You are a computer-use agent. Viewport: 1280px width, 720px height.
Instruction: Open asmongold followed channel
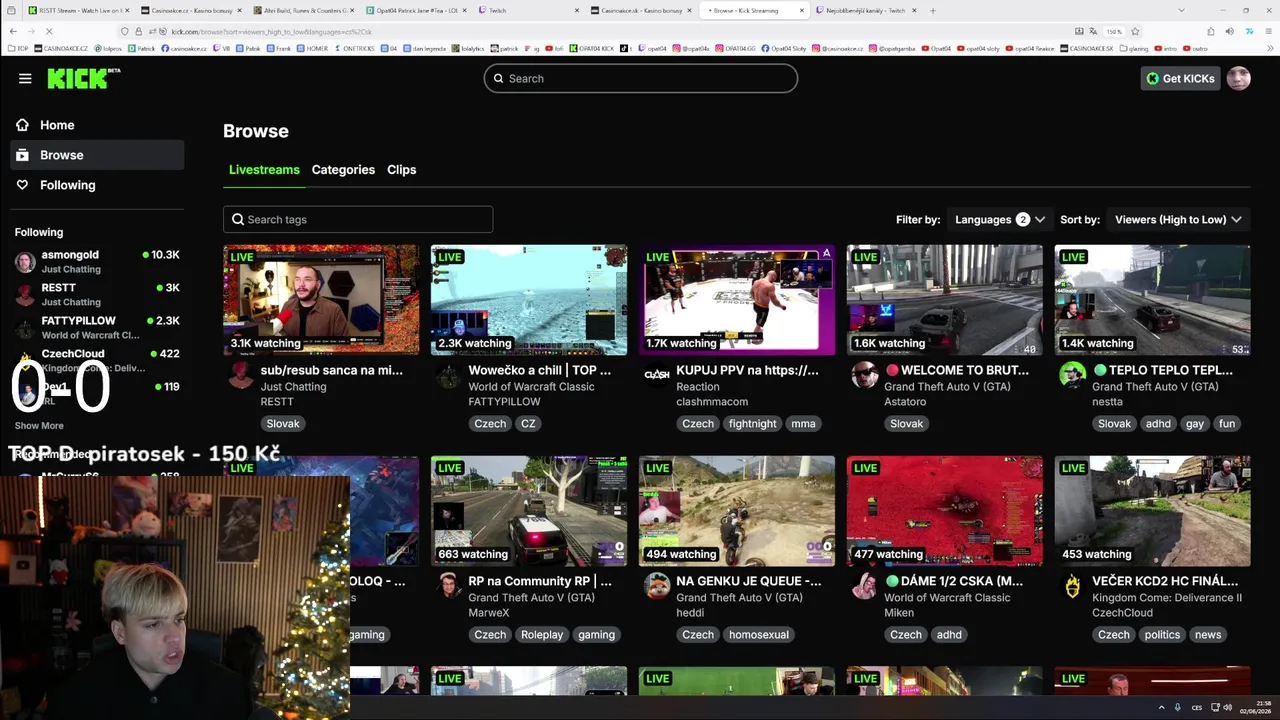(97, 262)
